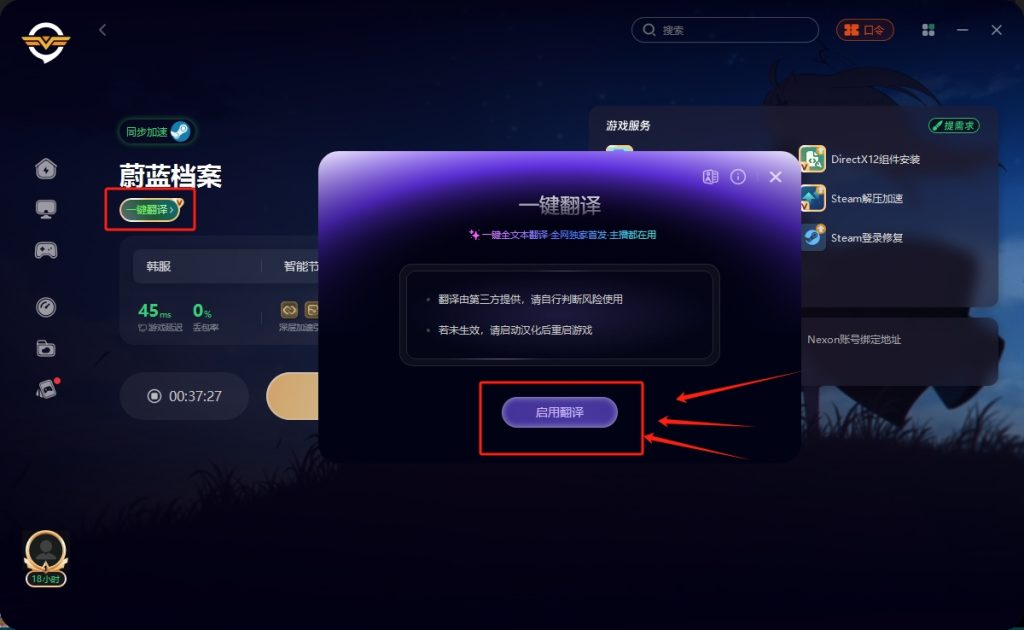1024x630 pixels.
Task: Open the 提需求 feedback link
Action: (x=953, y=125)
